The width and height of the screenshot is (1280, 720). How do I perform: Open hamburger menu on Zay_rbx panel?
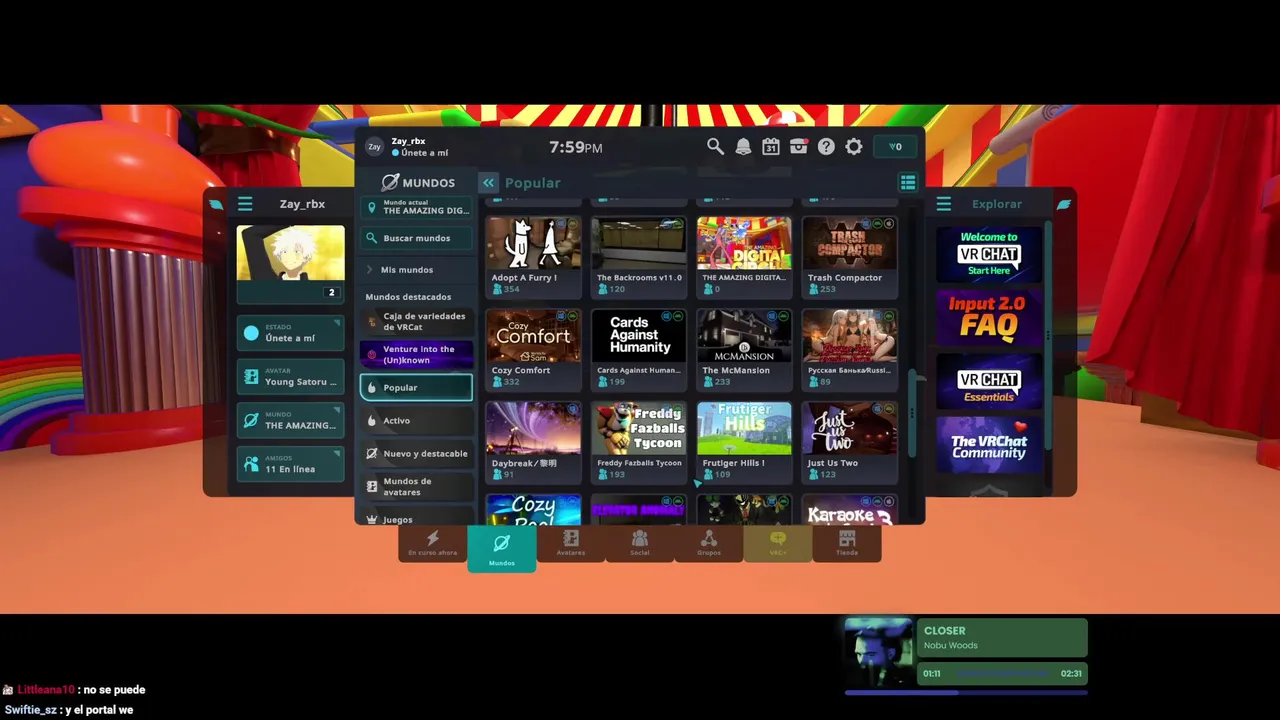pos(245,204)
